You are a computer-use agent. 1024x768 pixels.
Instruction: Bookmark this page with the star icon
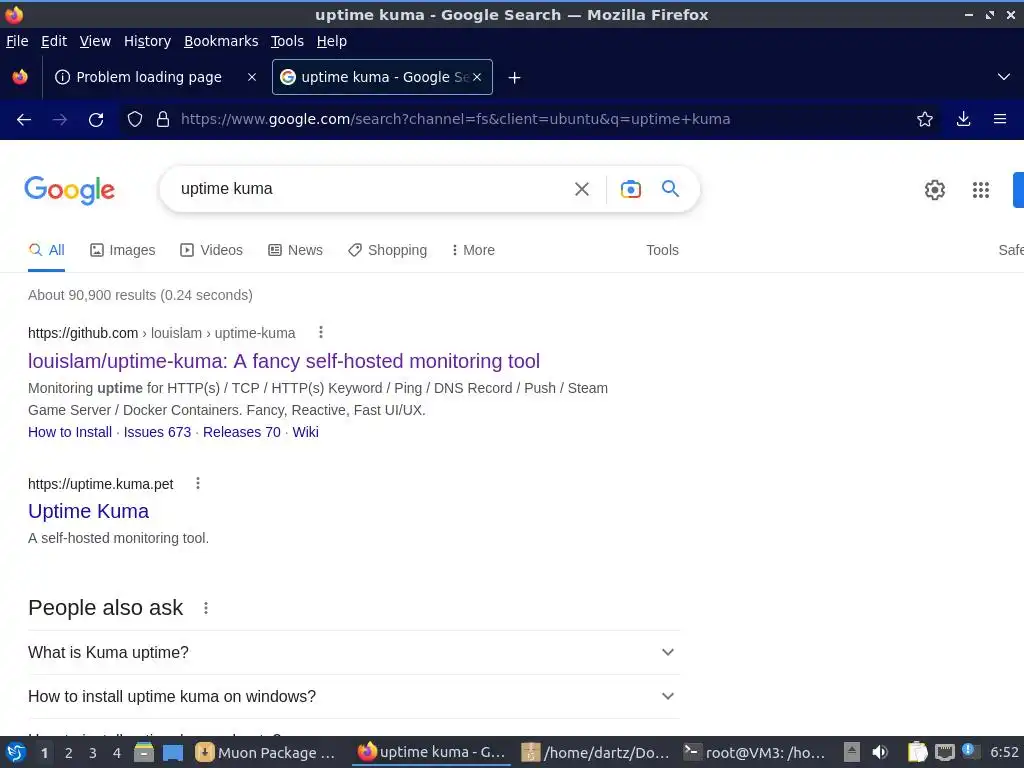click(x=925, y=120)
